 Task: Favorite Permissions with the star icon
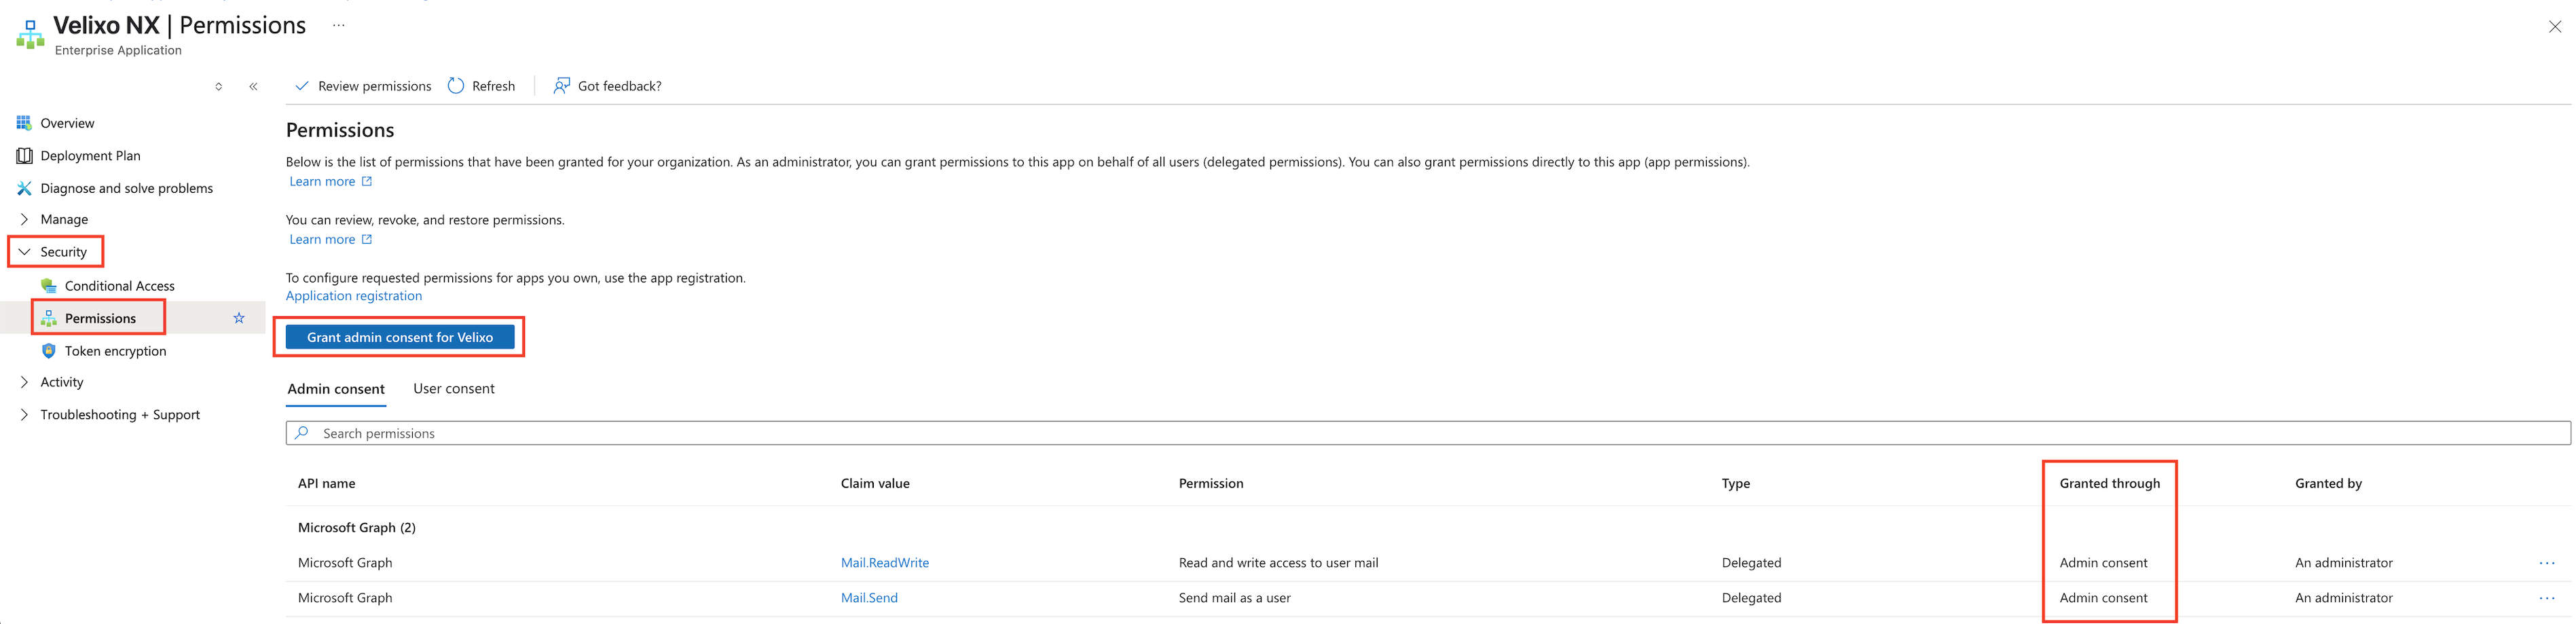pyautogui.click(x=239, y=318)
